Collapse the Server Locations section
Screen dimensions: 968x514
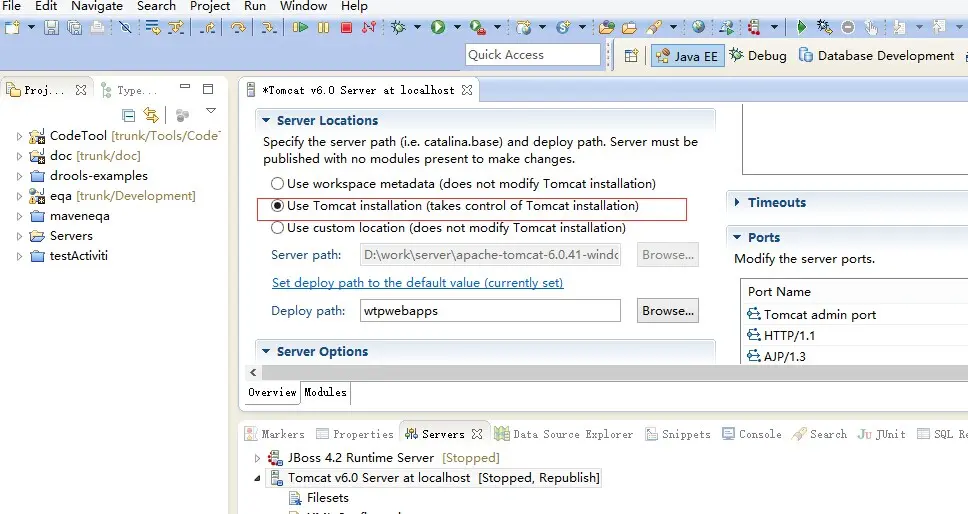[x=266, y=120]
